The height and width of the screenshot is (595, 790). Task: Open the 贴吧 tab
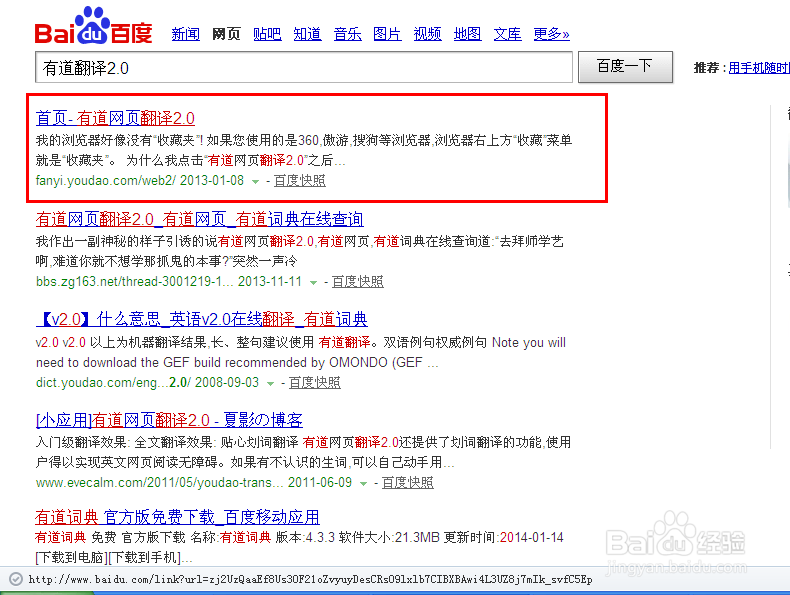(x=267, y=34)
